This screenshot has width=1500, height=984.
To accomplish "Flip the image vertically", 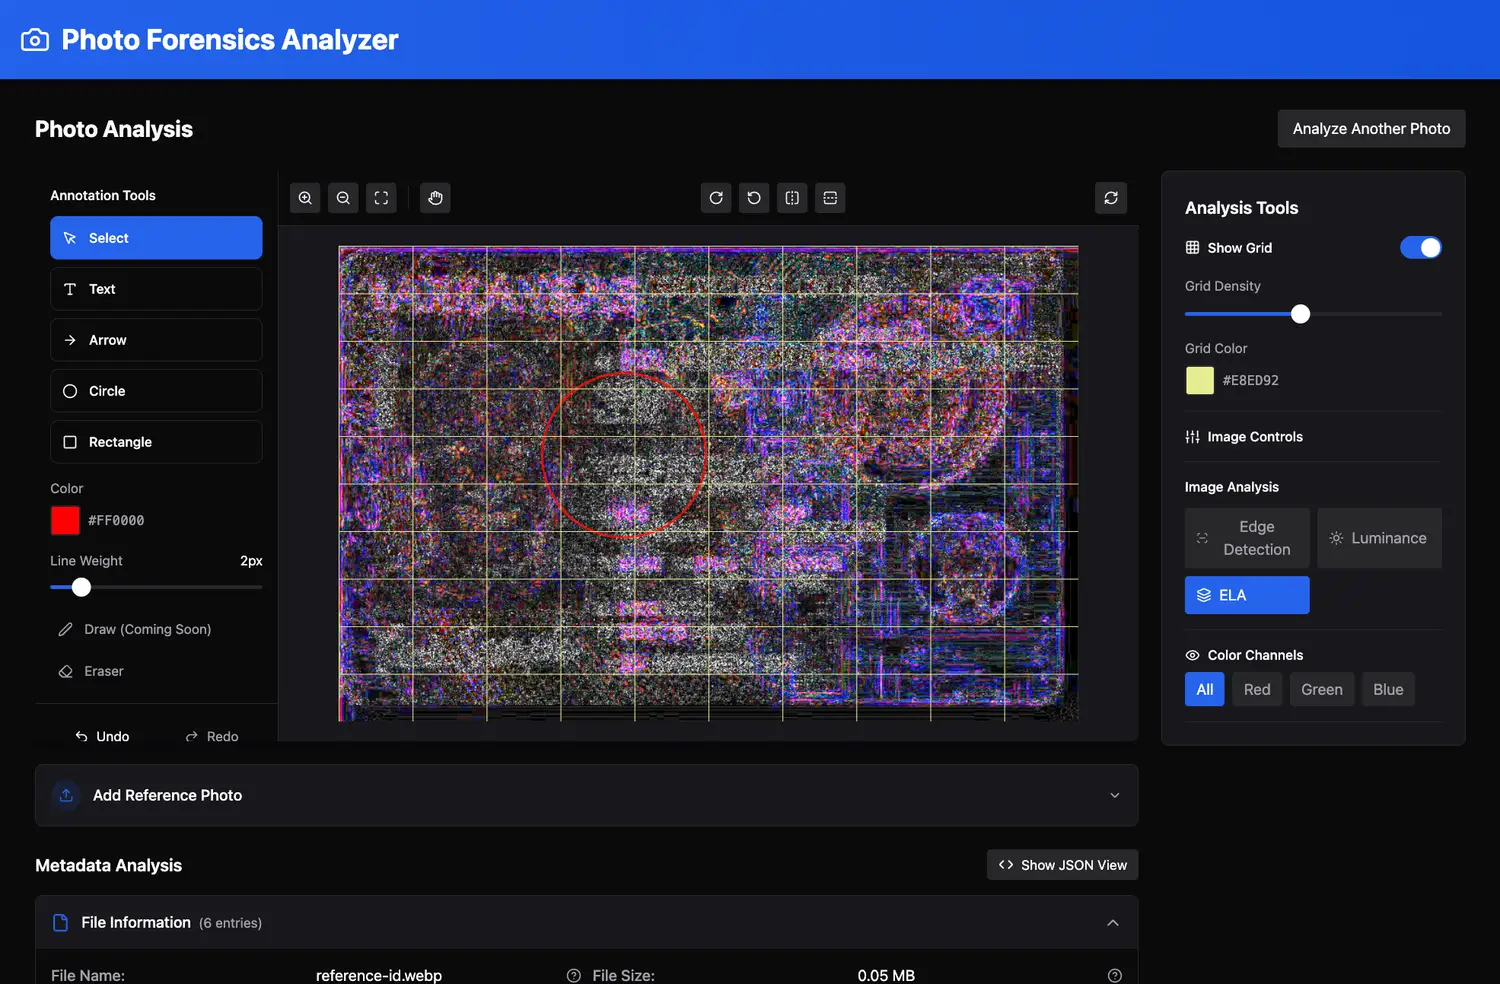I will 830,198.
